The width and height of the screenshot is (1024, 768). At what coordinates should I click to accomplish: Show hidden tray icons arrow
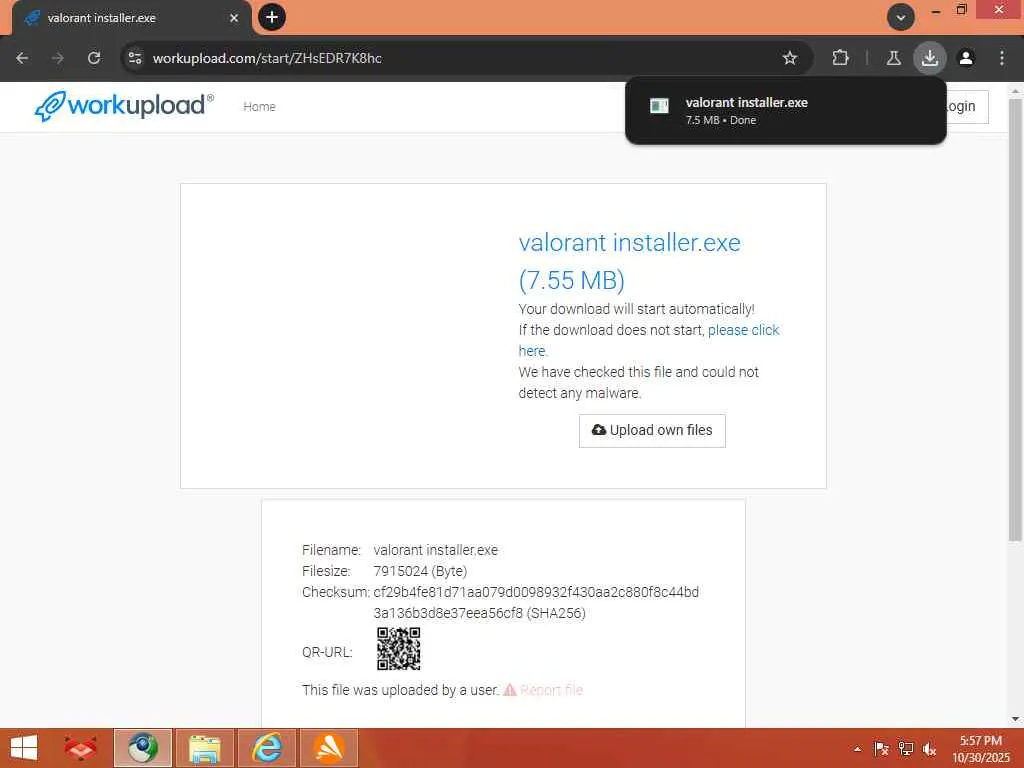(857, 749)
